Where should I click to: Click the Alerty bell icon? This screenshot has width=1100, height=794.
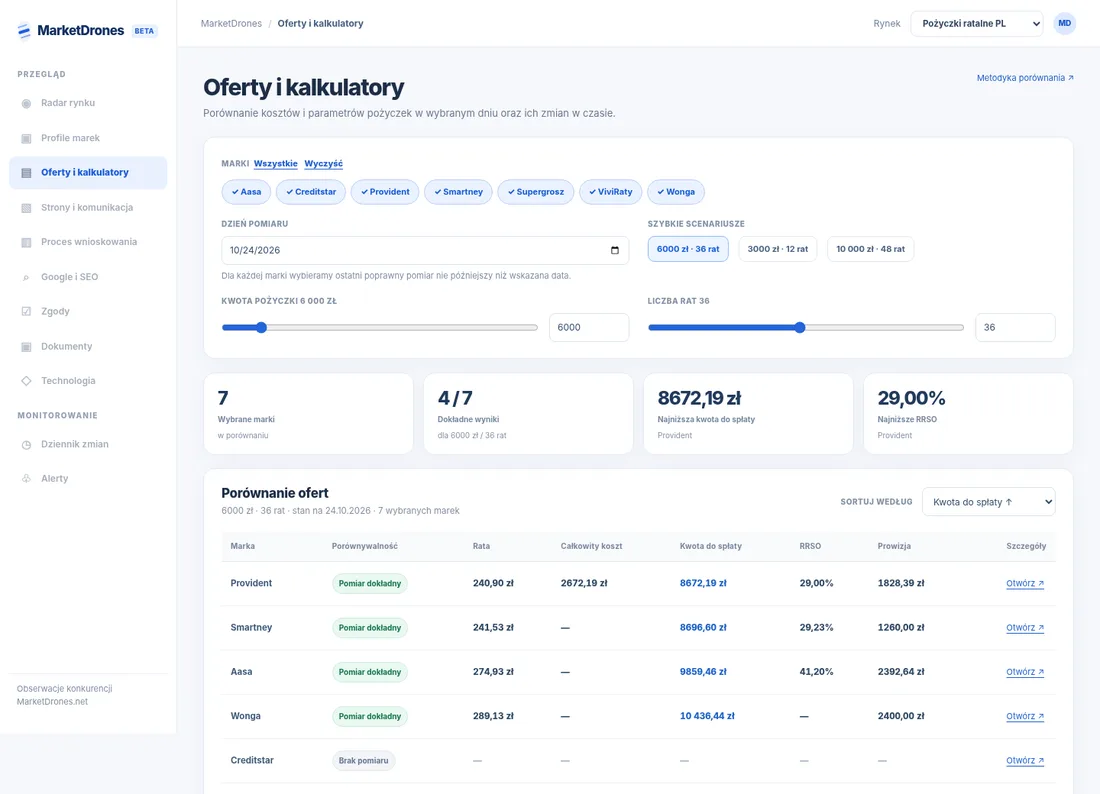tap(26, 479)
